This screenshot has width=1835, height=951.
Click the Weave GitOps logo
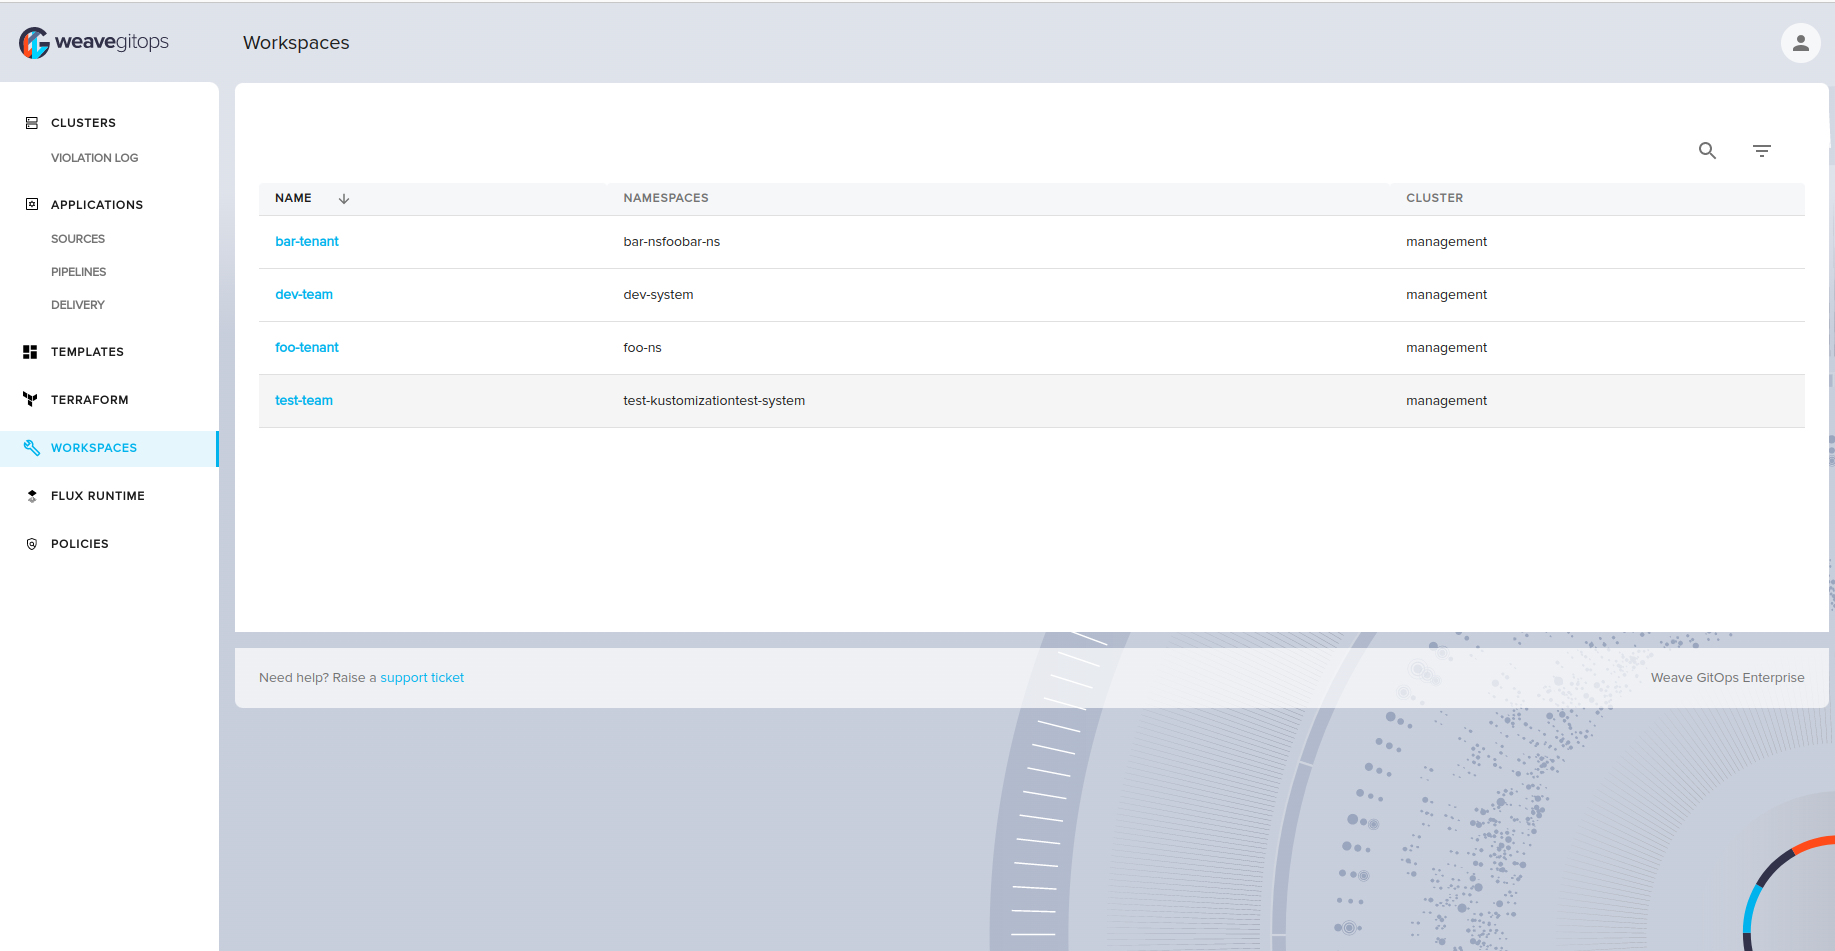(x=94, y=43)
